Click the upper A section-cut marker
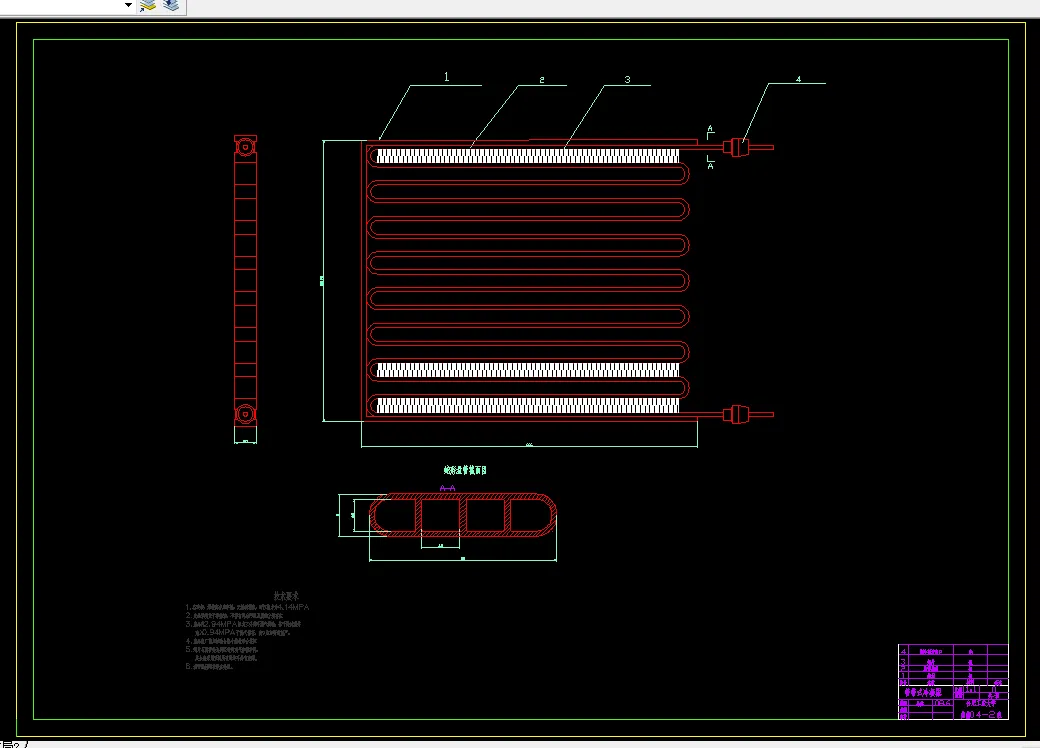 710,131
